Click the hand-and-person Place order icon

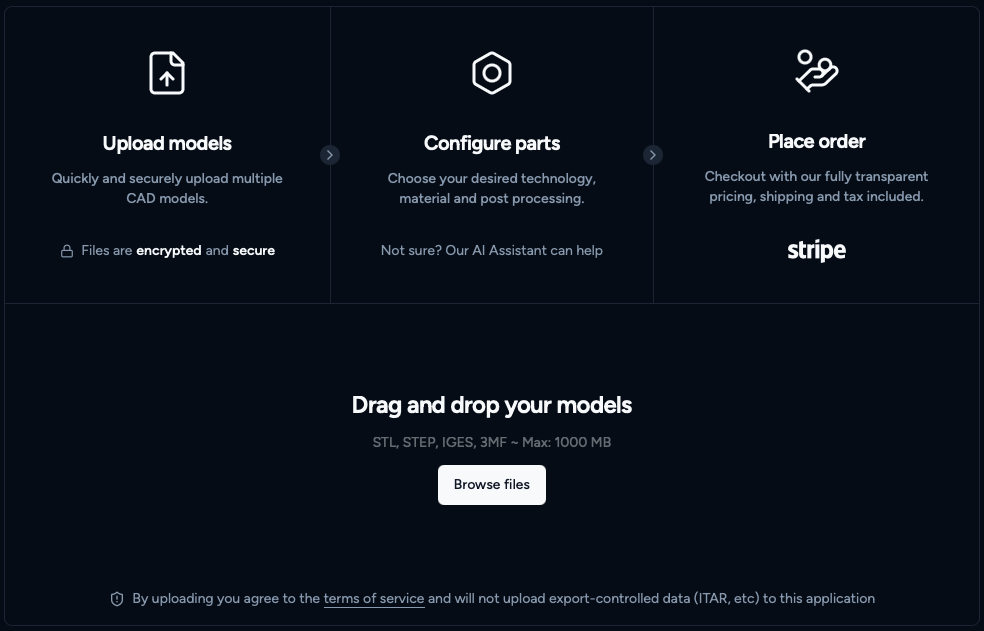pos(817,71)
